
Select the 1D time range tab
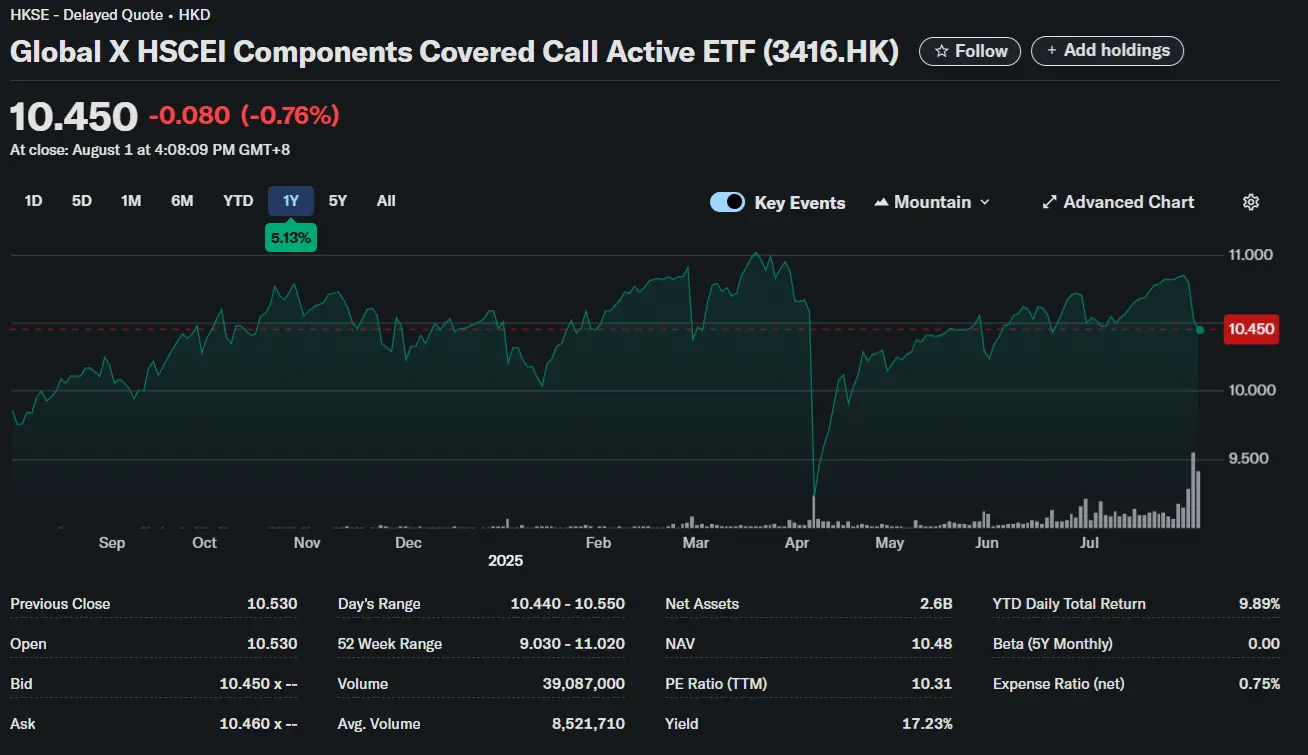click(33, 201)
